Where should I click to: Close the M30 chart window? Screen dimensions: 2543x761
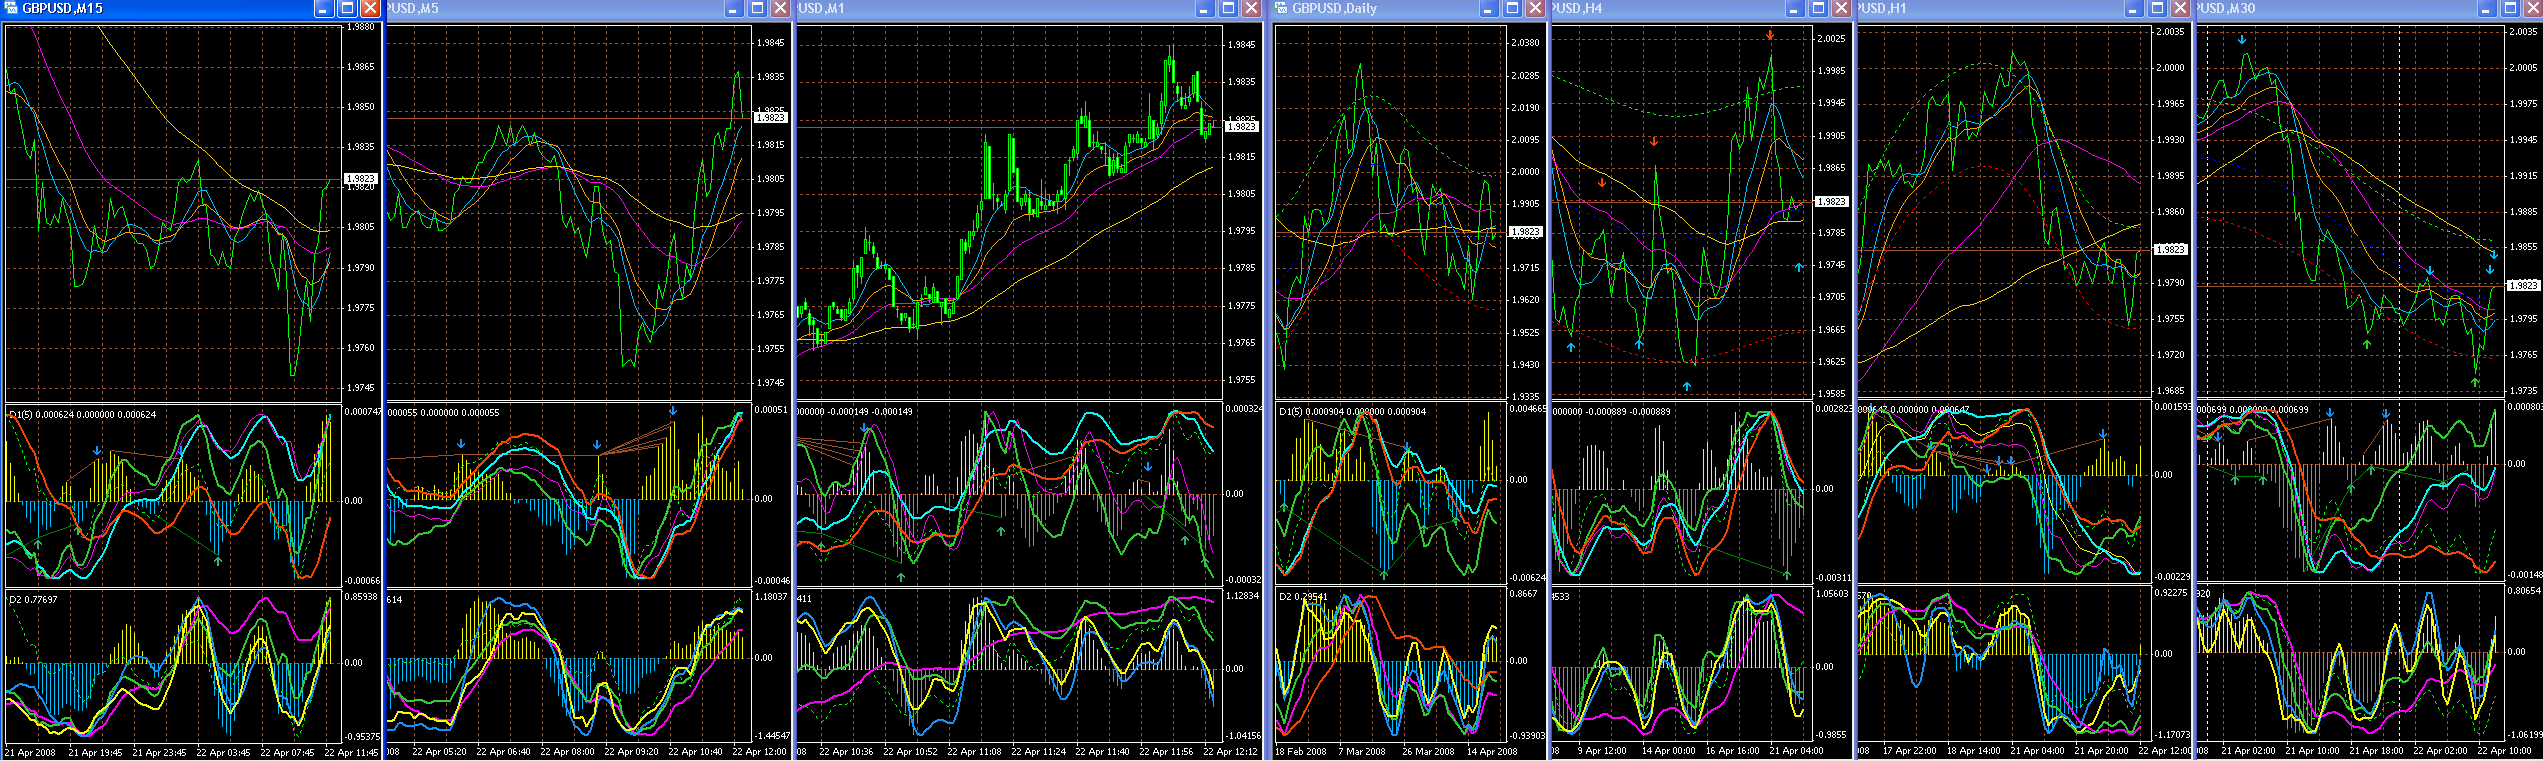tap(2534, 9)
